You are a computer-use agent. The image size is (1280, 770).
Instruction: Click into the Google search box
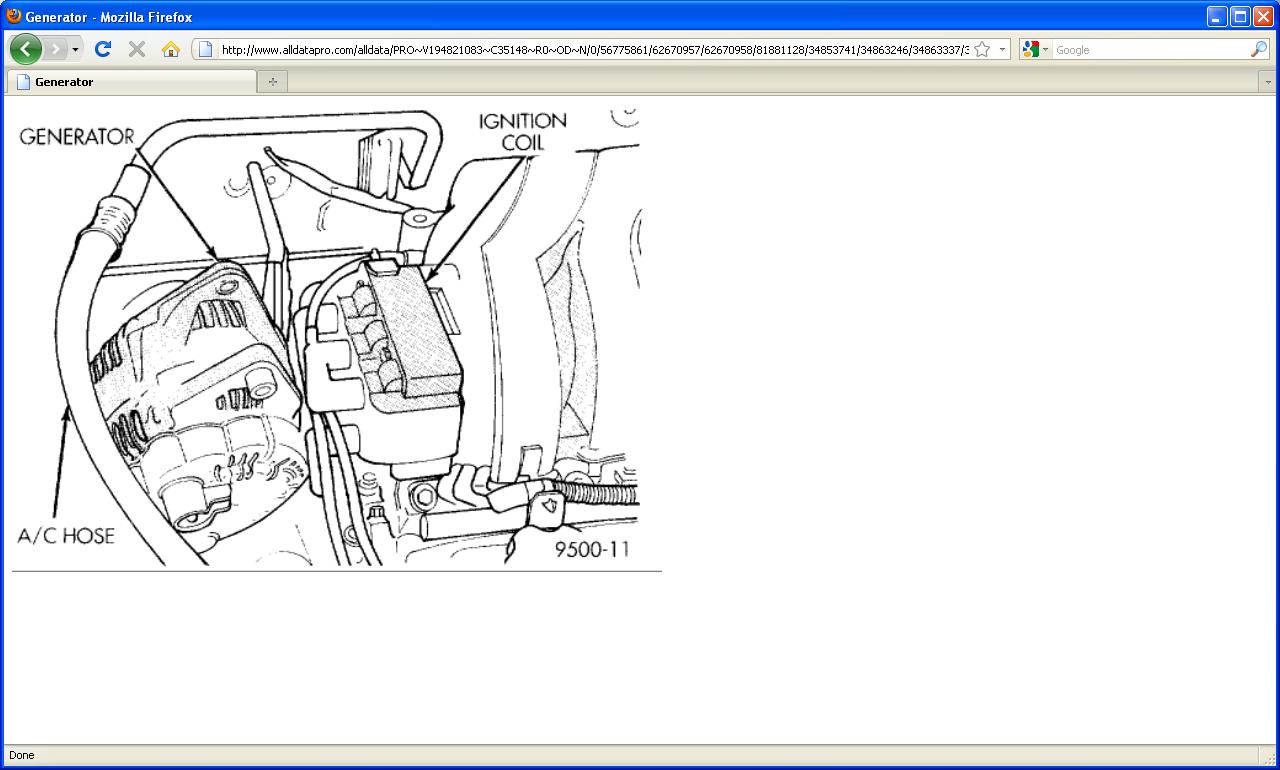point(1150,50)
